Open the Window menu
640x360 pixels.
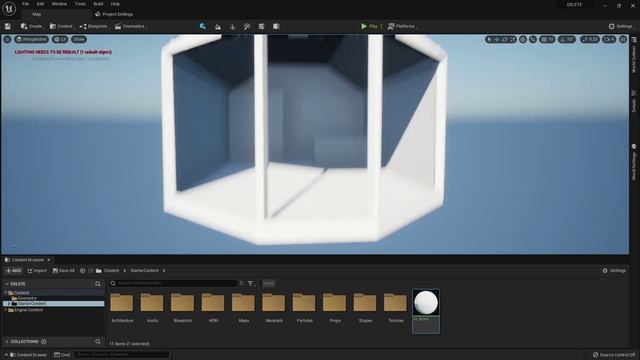59,4
